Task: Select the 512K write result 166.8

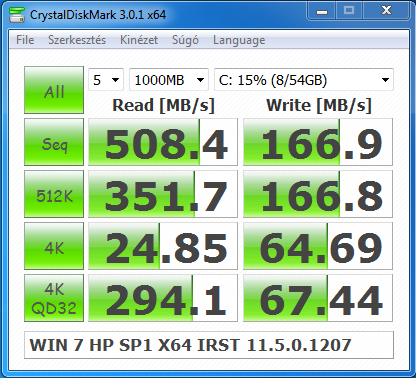Action: [x=318, y=194]
